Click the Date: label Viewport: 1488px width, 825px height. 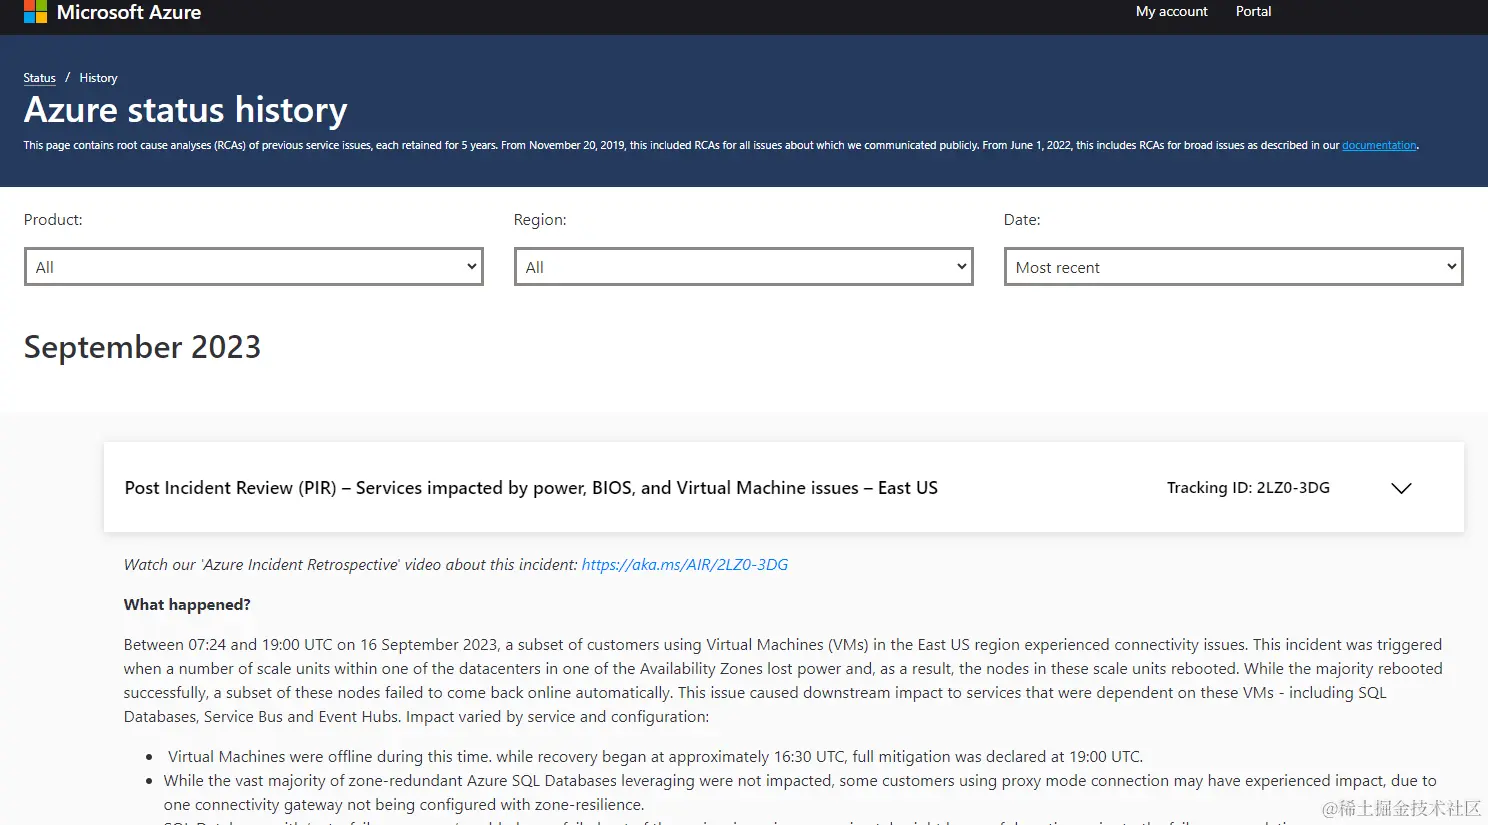pos(1022,220)
